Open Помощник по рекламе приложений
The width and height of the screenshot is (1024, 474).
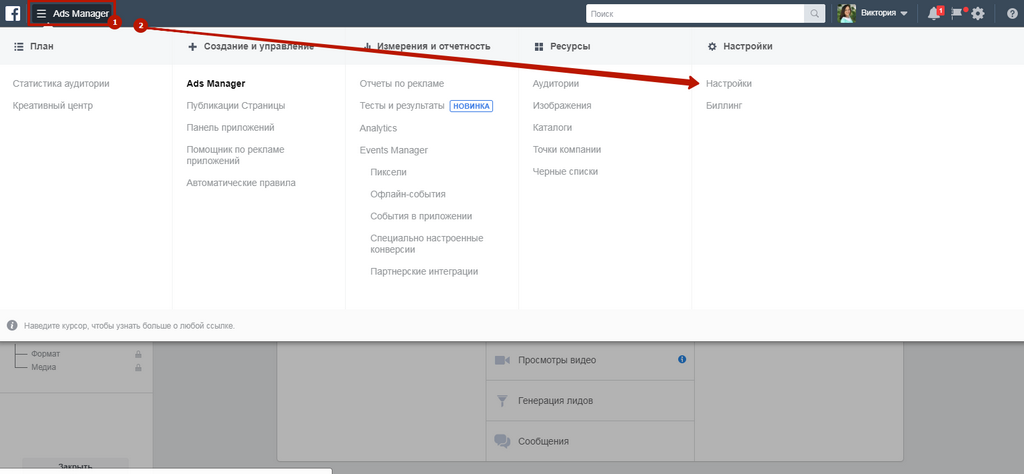235,155
